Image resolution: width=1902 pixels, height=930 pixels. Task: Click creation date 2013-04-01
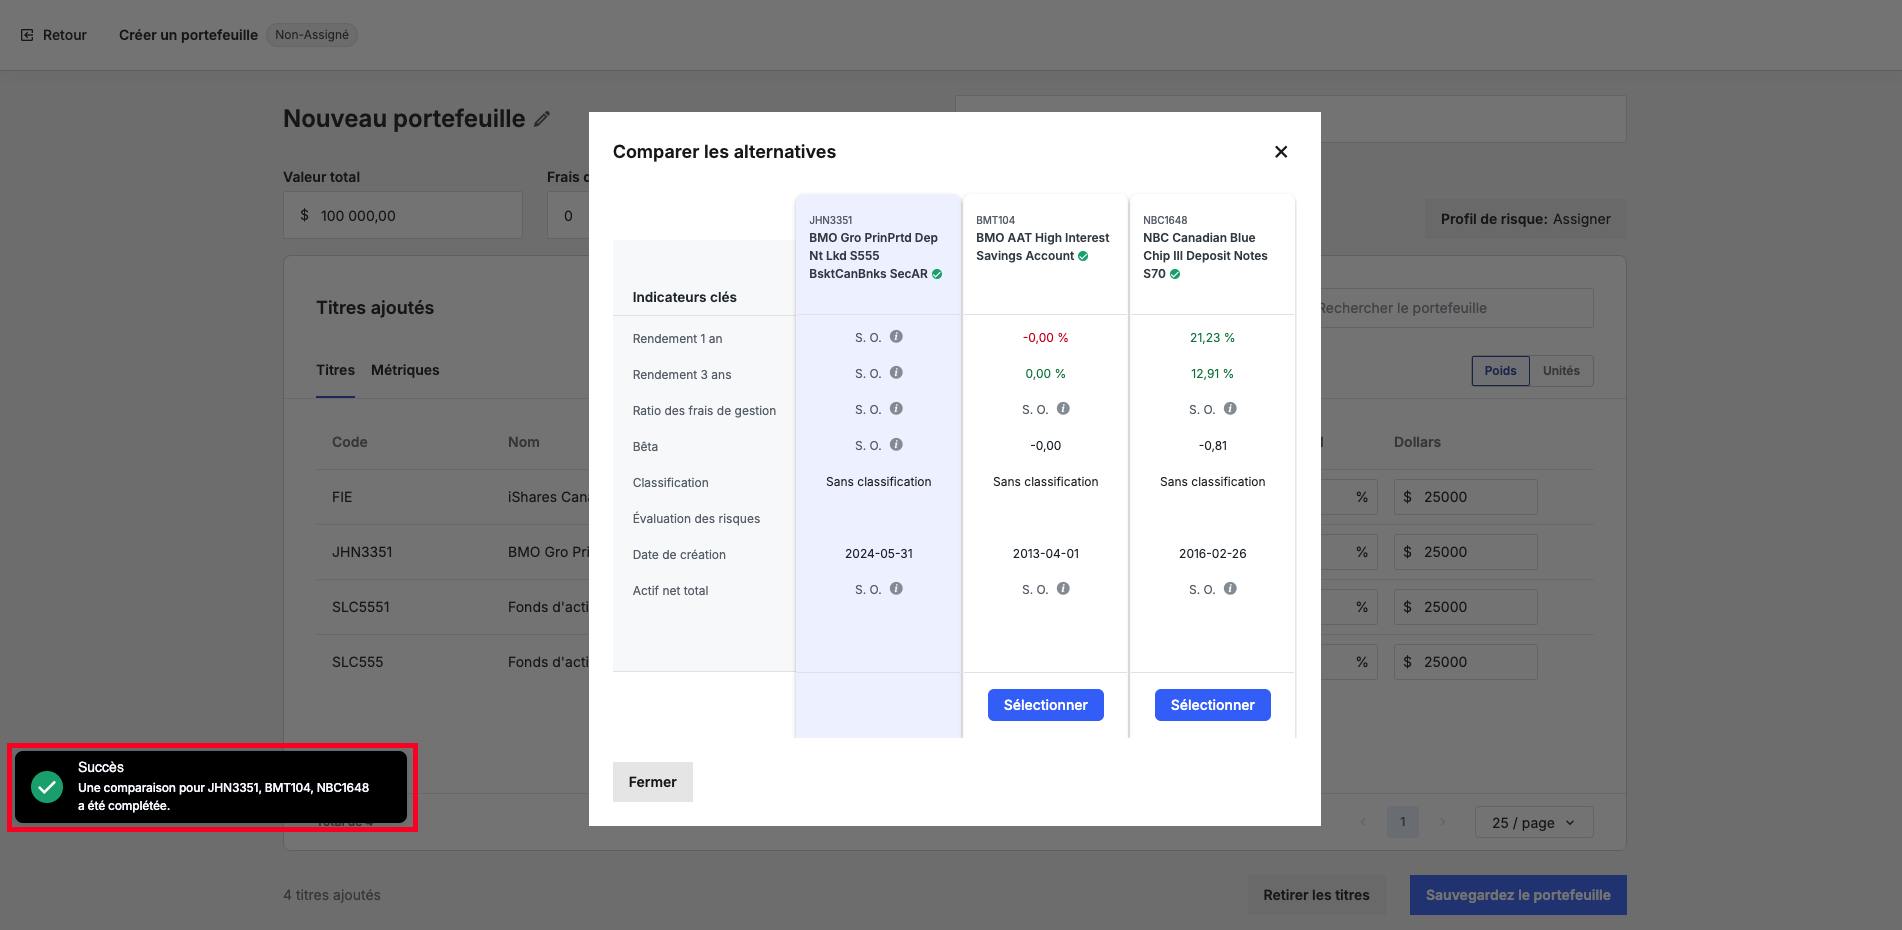pos(1045,554)
